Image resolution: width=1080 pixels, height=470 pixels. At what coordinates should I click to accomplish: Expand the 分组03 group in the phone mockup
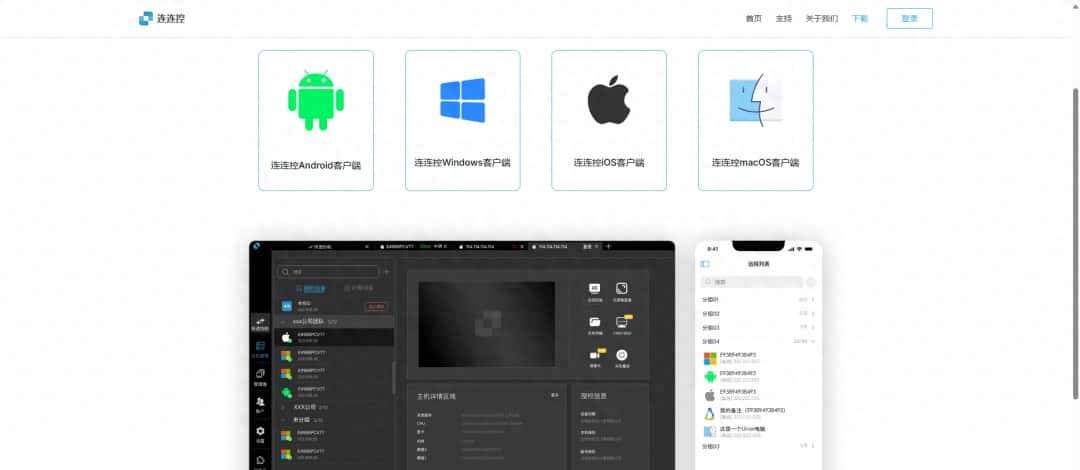[758, 327]
